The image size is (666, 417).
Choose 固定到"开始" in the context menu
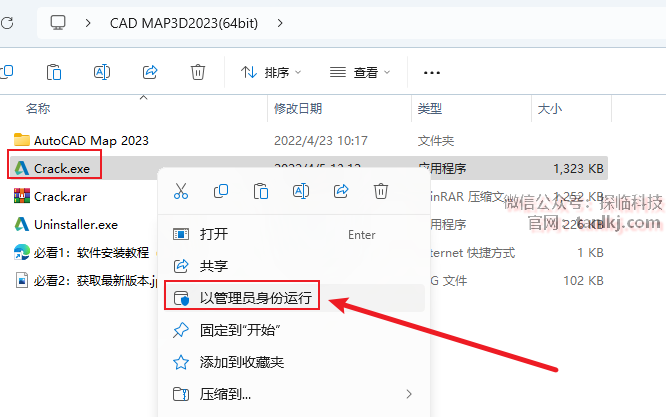(x=294, y=330)
